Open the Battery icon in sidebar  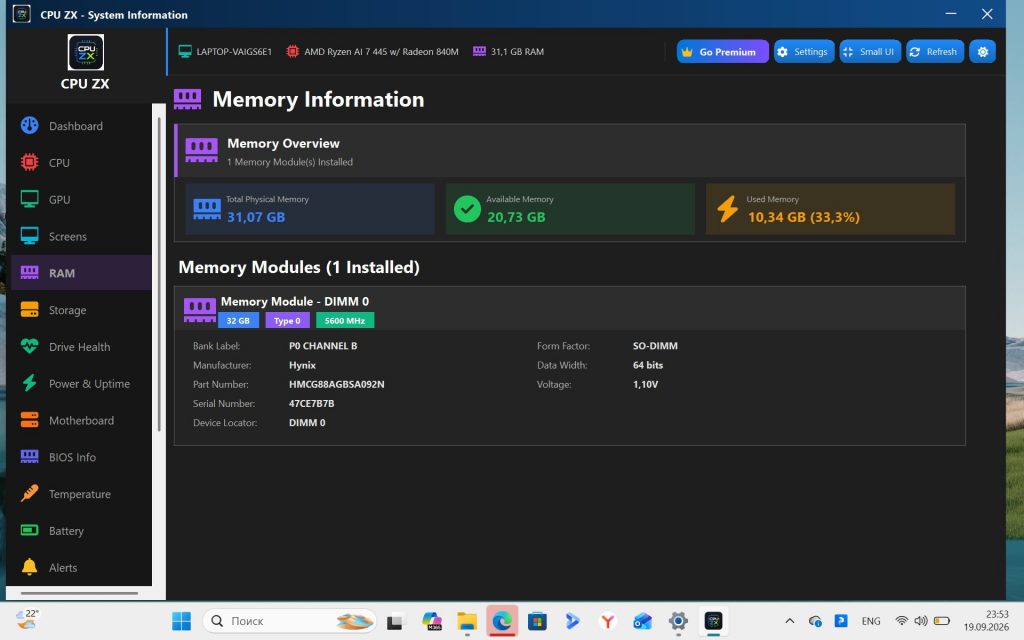(29, 530)
